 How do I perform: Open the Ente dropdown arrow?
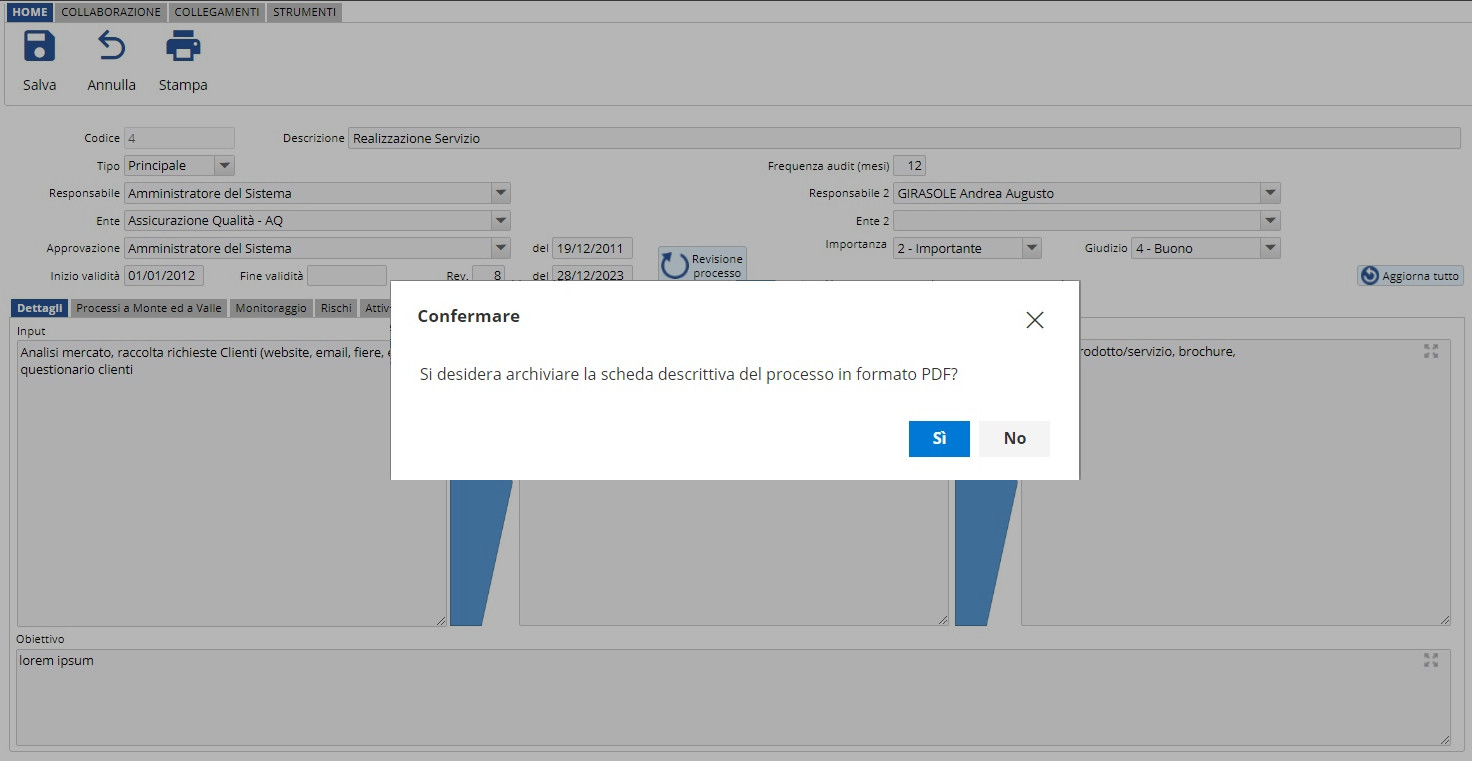click(x=500, y=221)
